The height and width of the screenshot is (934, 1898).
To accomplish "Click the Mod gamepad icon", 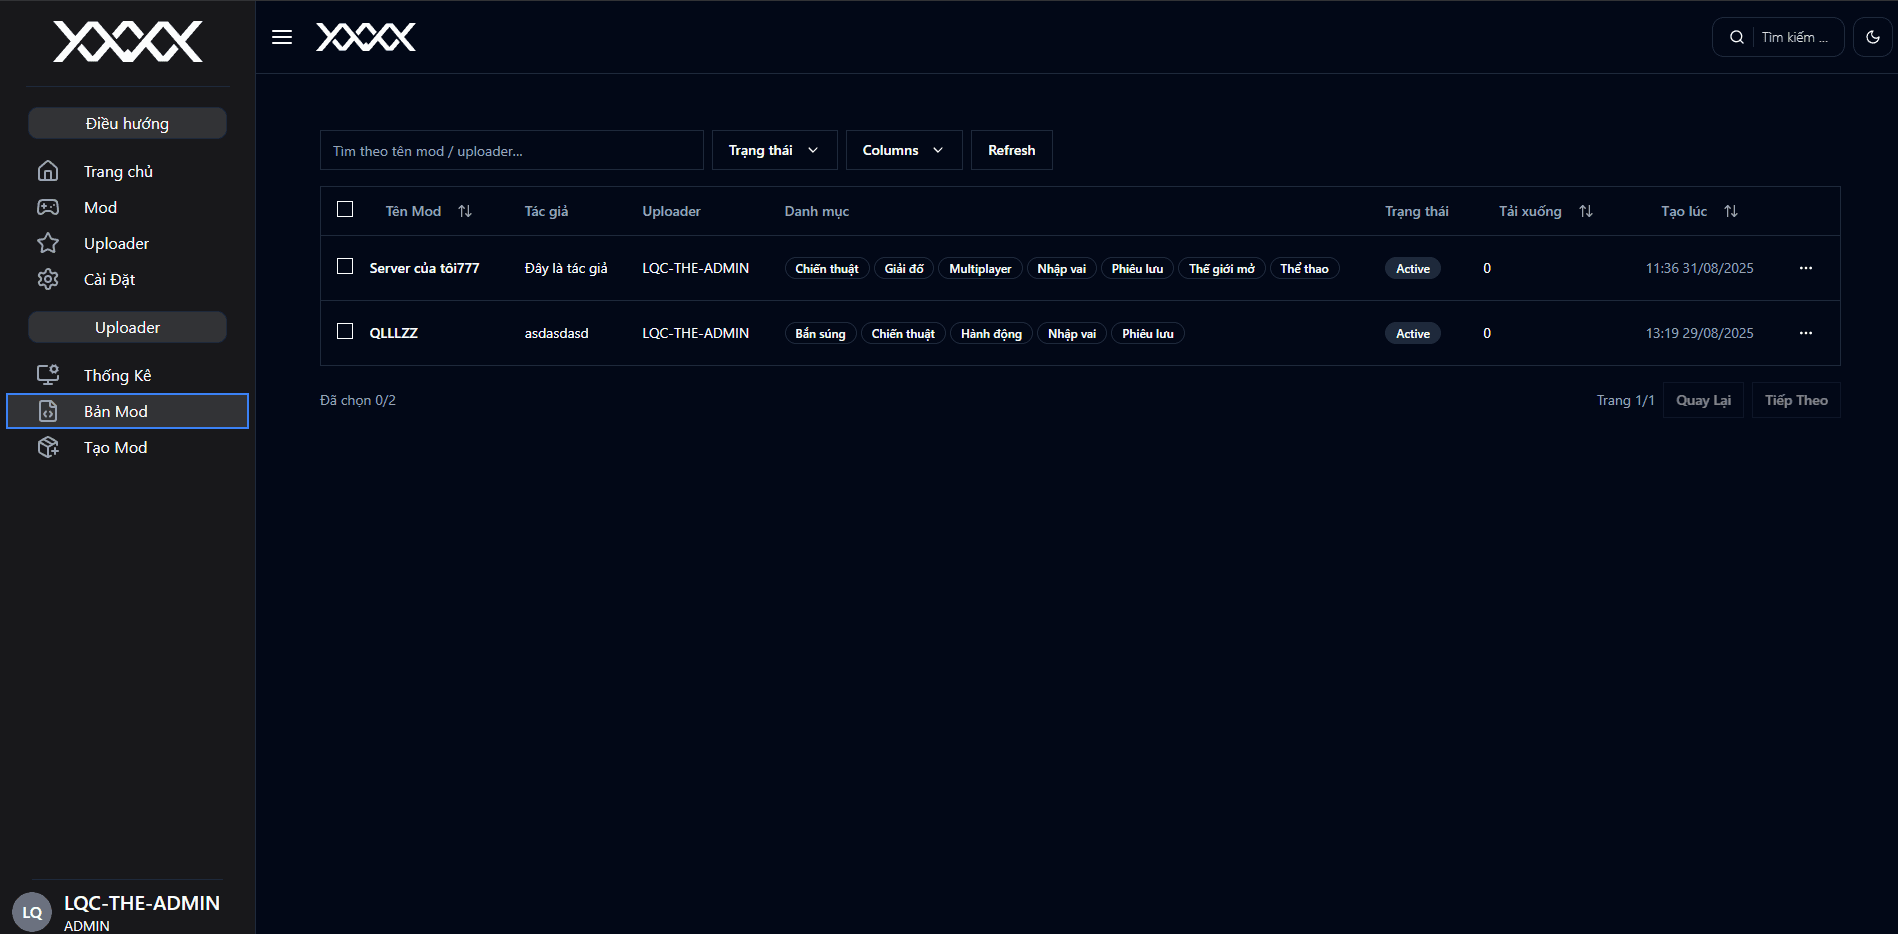I will (x=48, y=208).
